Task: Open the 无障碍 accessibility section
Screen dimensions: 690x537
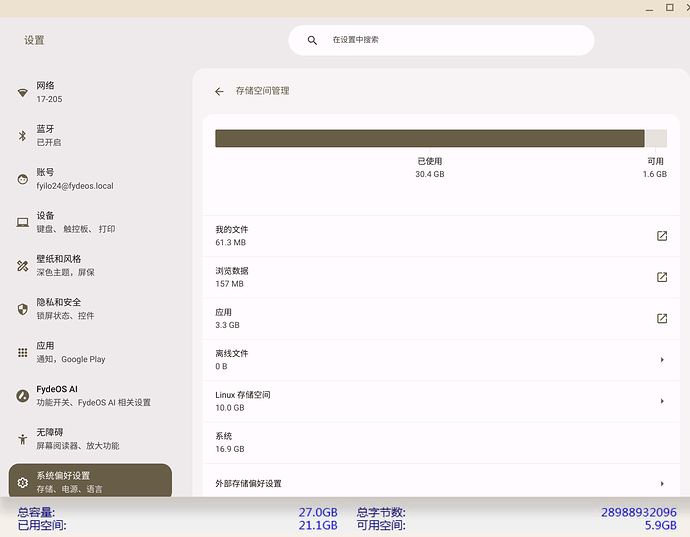Action: 90,438
